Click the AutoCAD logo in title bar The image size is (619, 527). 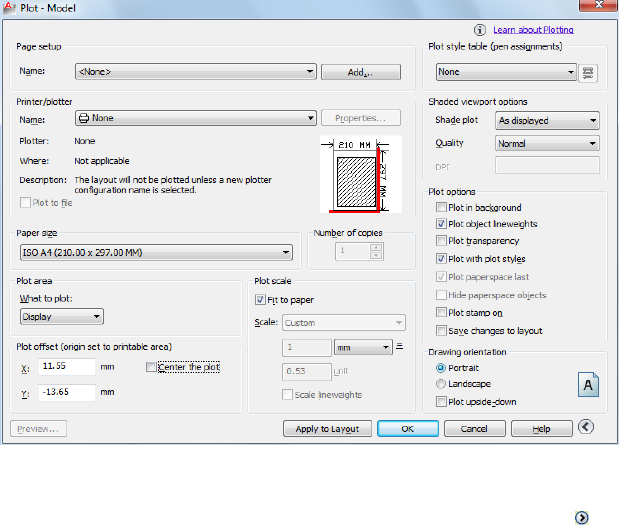[x=9, y=8]
